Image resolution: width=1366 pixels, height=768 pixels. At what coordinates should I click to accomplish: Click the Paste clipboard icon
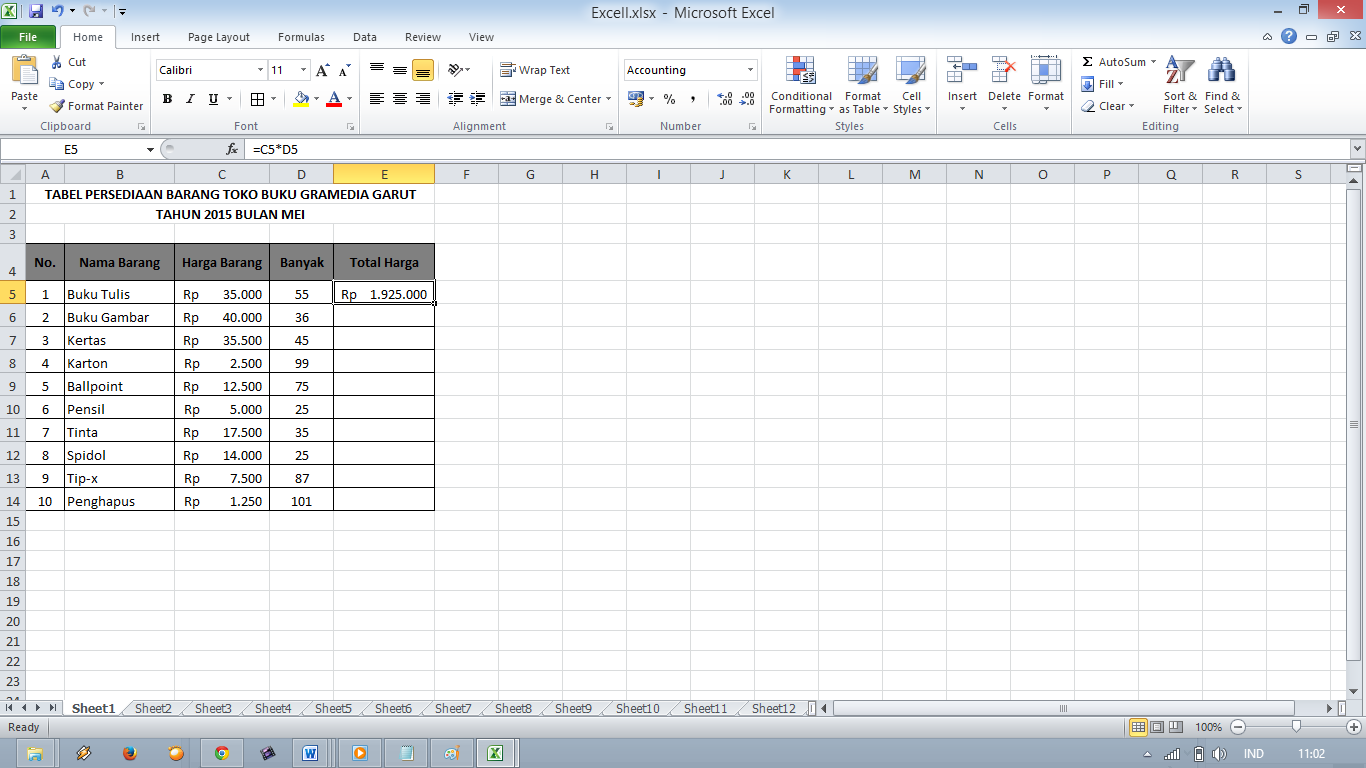24,71
